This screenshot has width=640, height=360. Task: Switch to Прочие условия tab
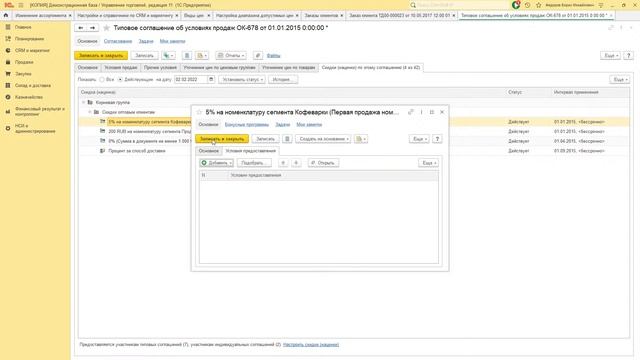(x=160, y=67)
